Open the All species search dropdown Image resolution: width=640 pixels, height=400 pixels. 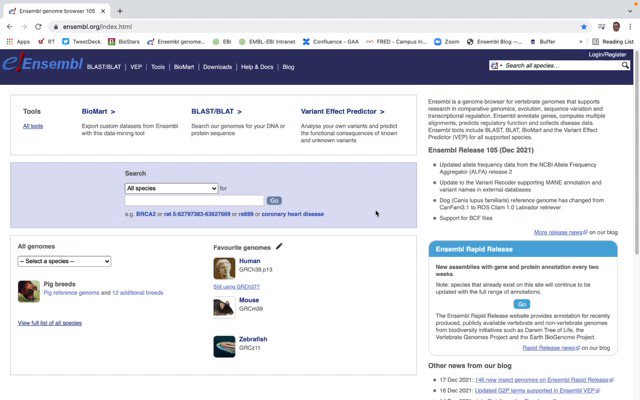point(171,188)
